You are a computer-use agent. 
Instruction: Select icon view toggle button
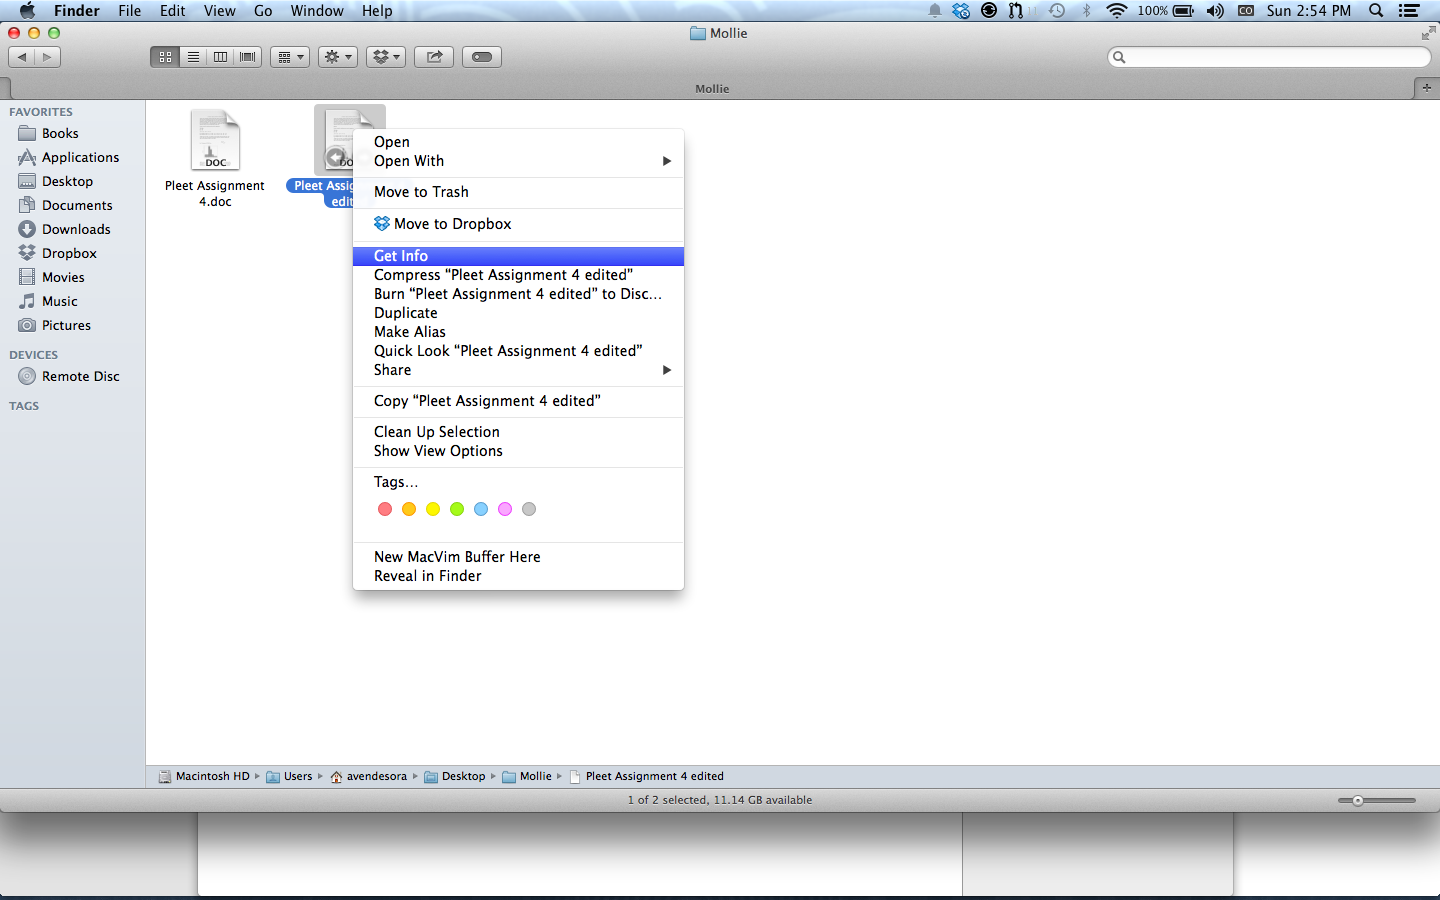pos(166,57)
